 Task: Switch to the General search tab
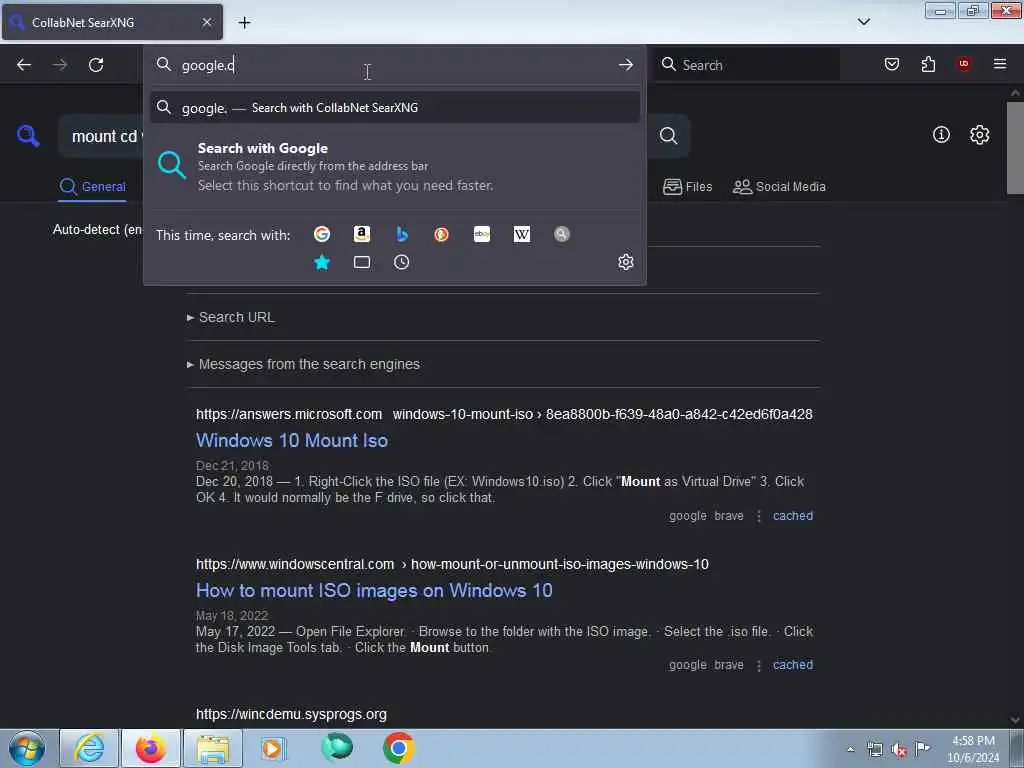click(x=92, y=187)
